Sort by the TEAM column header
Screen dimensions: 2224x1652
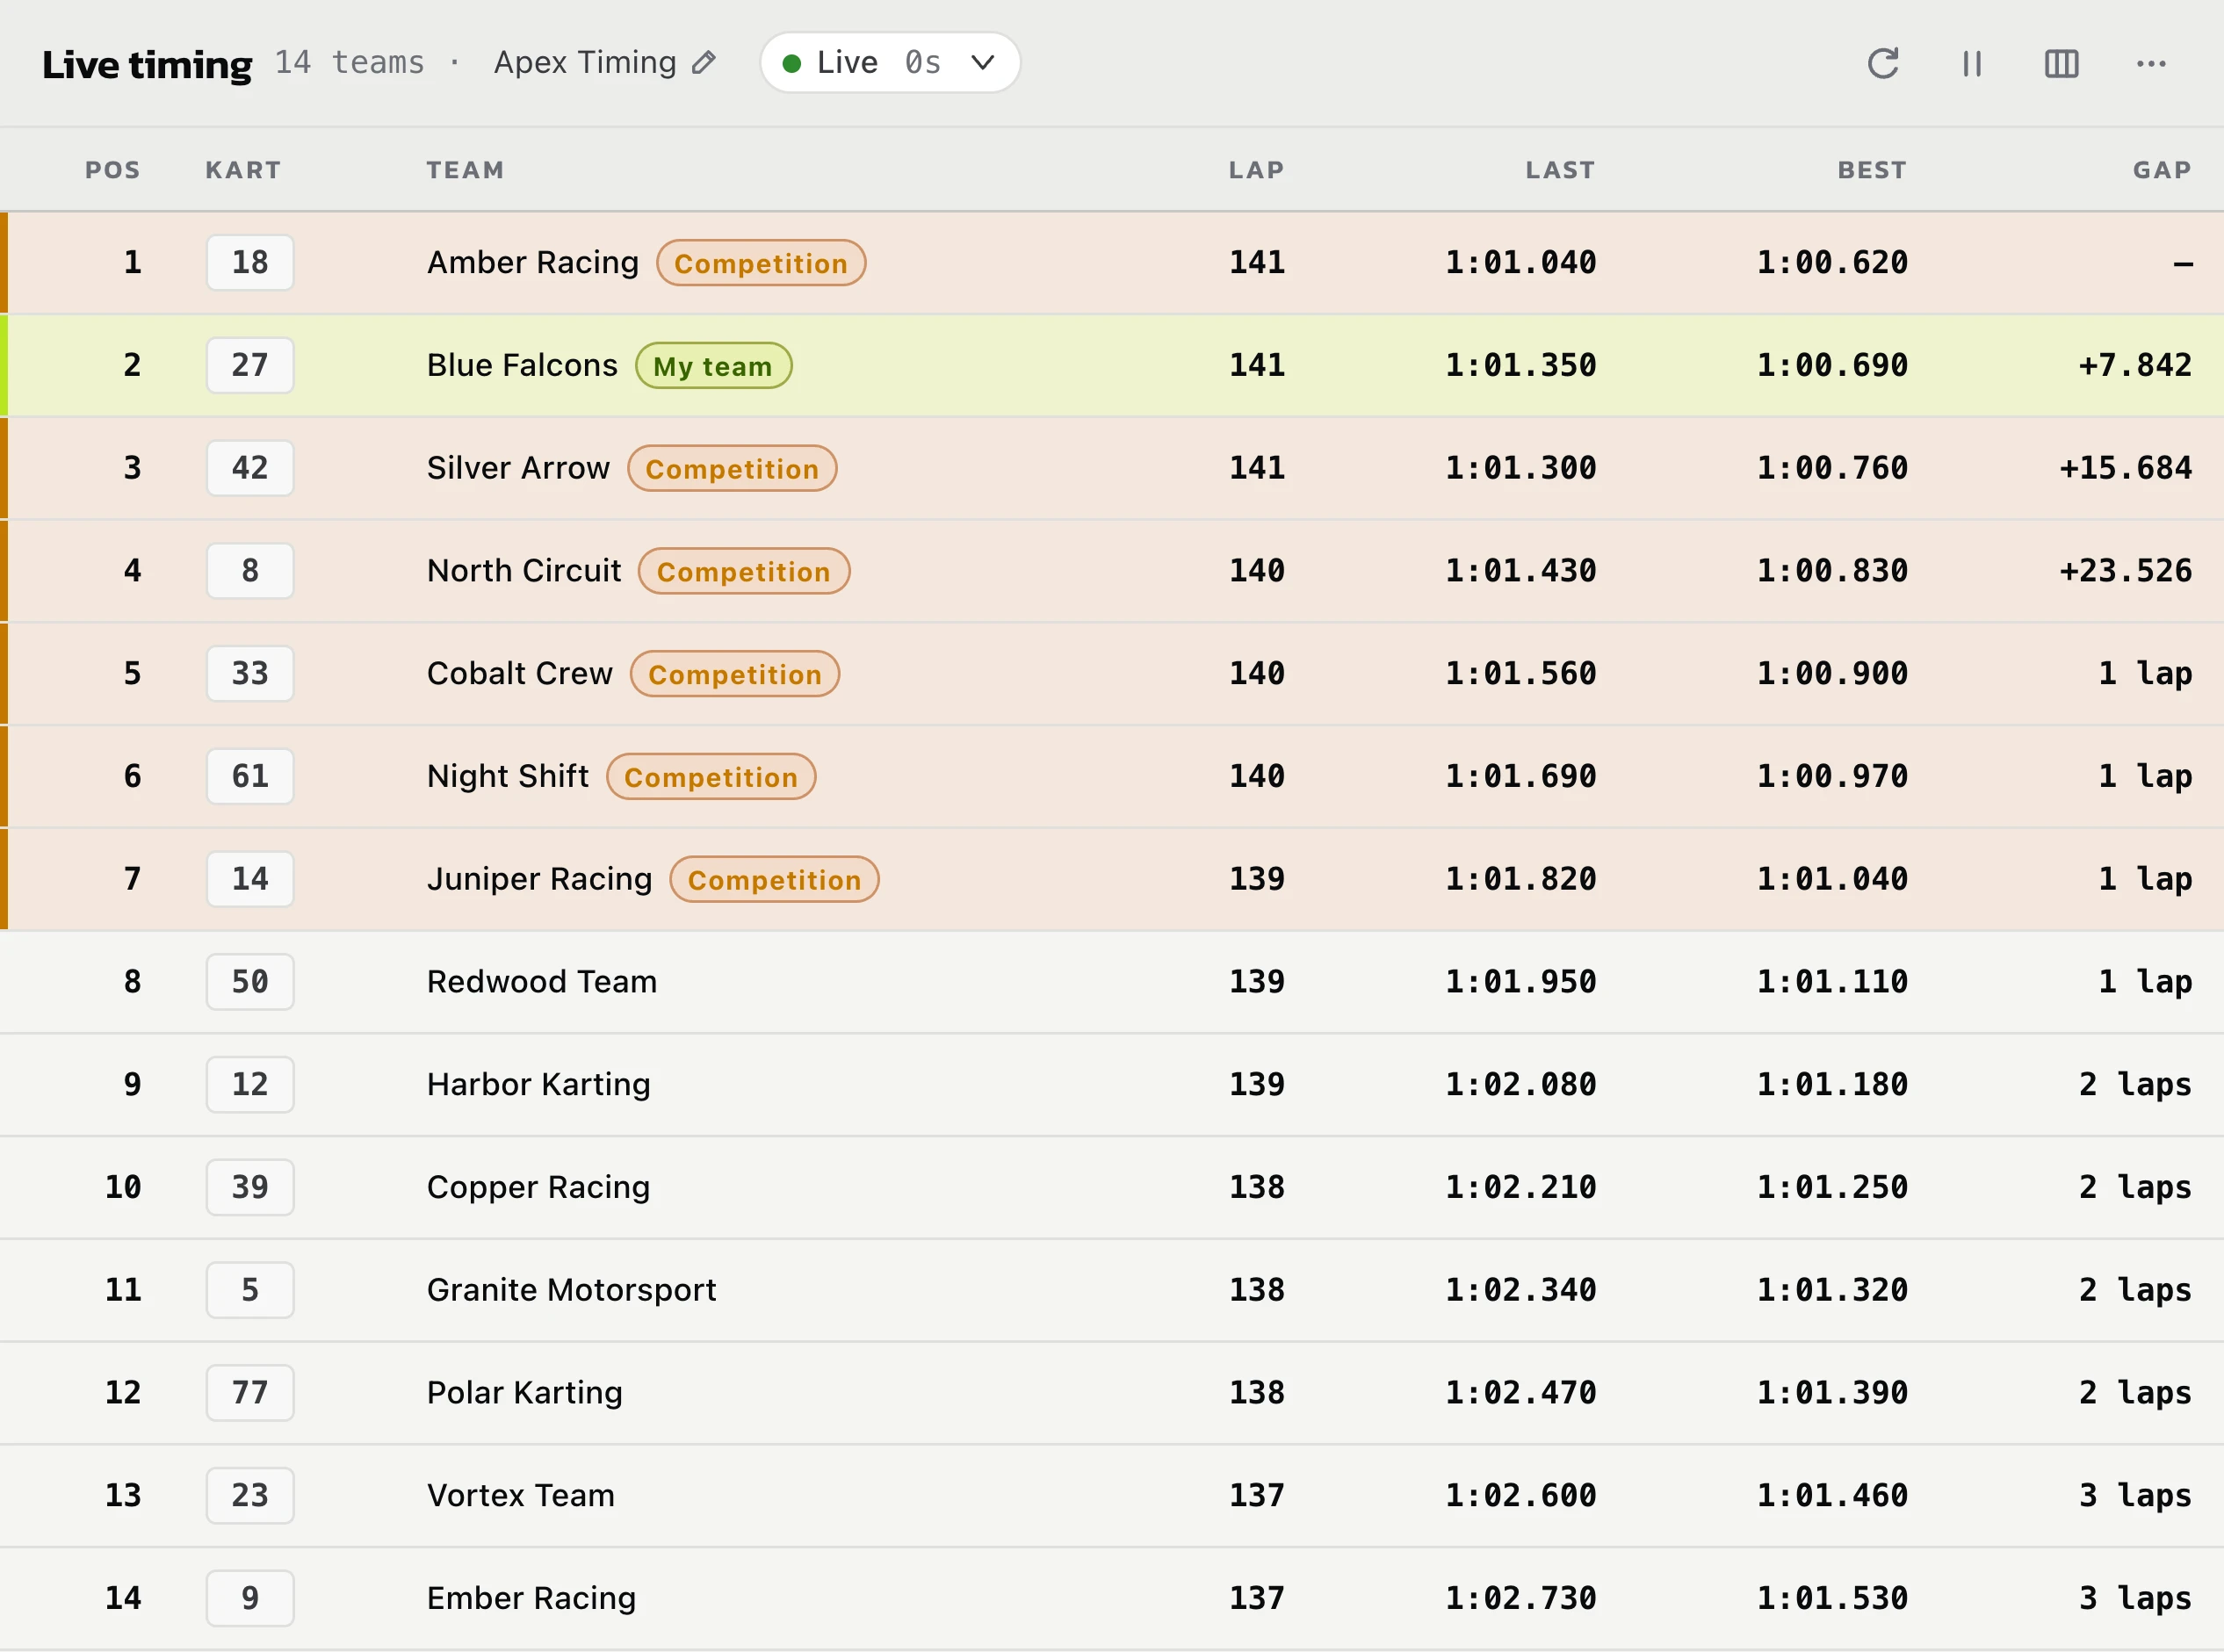[x=465, y=170]
